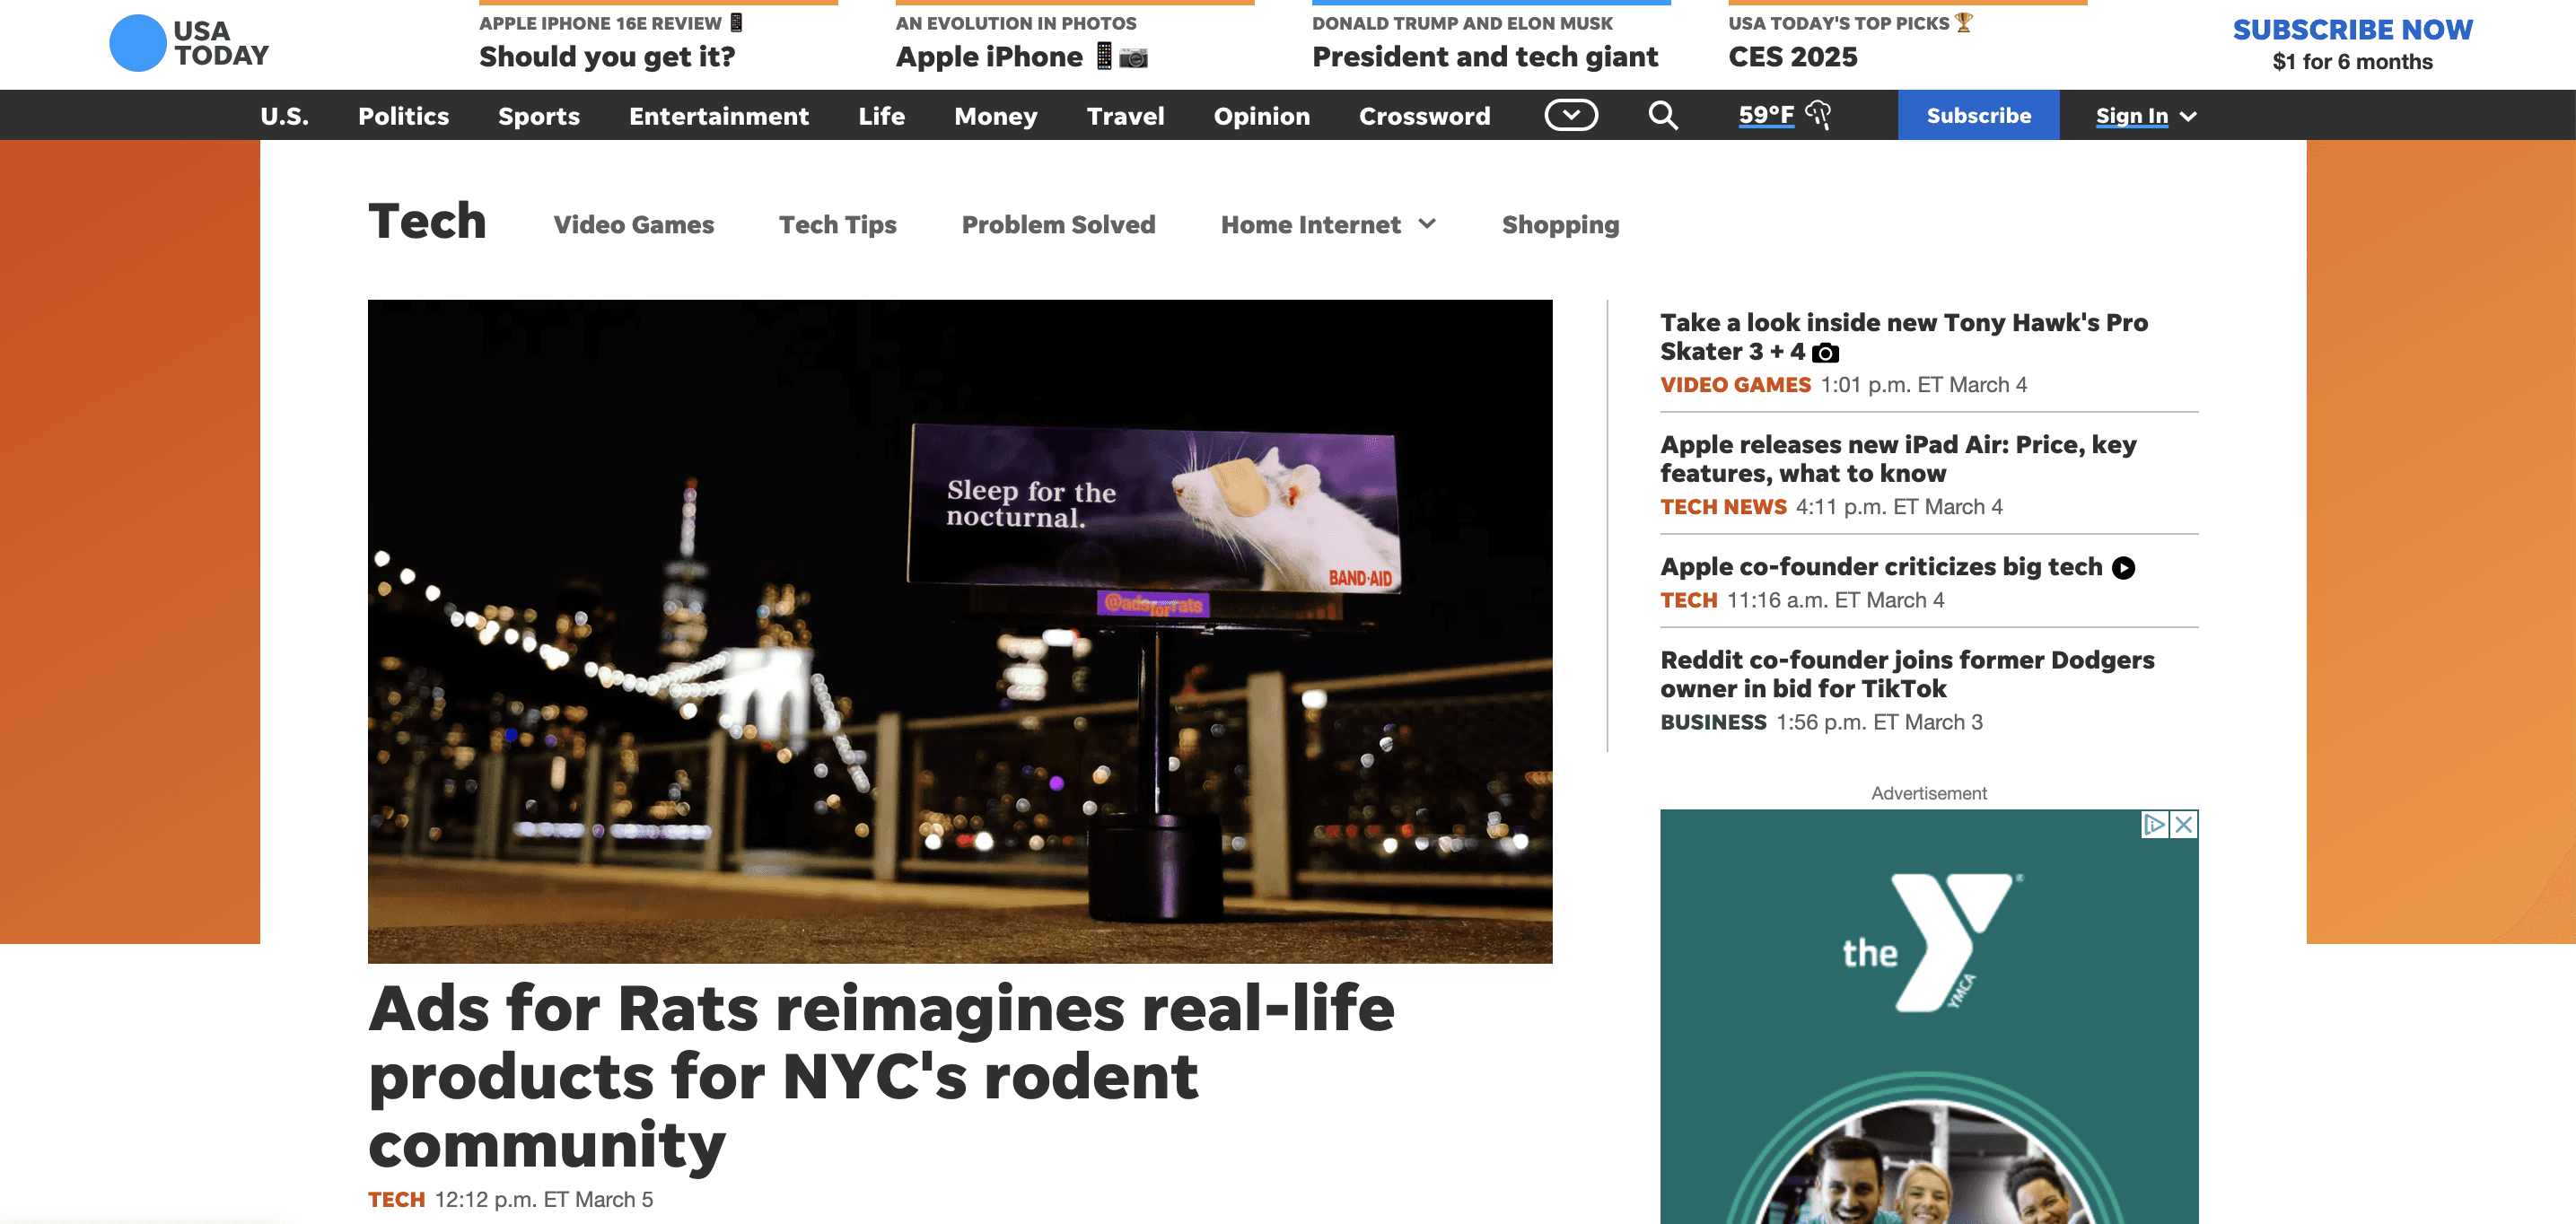
Task: Open the Problem Solved subsection
Action: [1058, 225]
